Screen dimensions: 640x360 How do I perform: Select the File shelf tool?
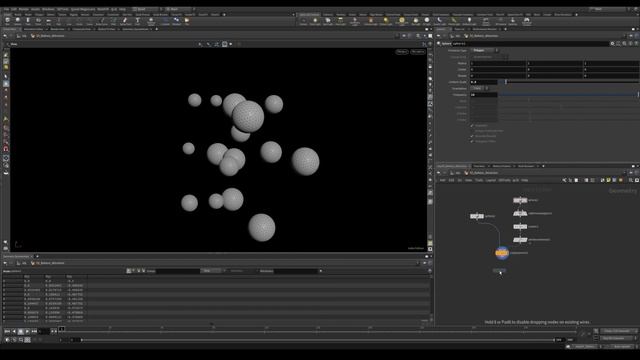[x=187, y=21]
